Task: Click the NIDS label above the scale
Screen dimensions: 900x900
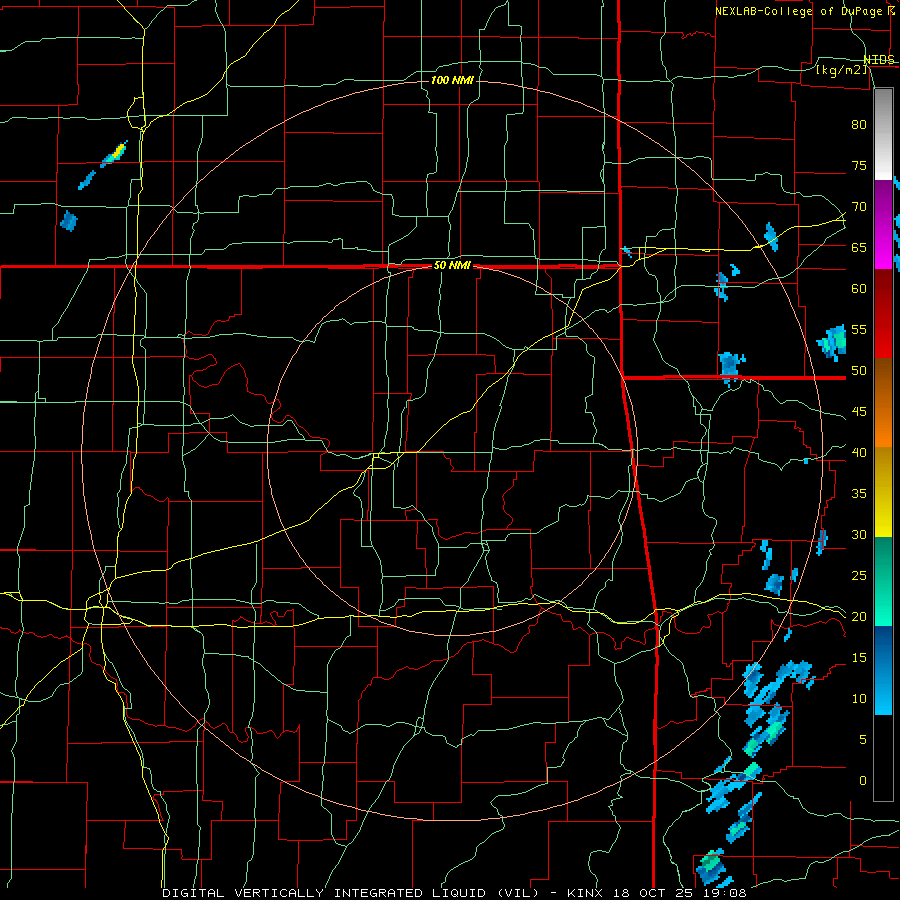Action: coord(879,60)
